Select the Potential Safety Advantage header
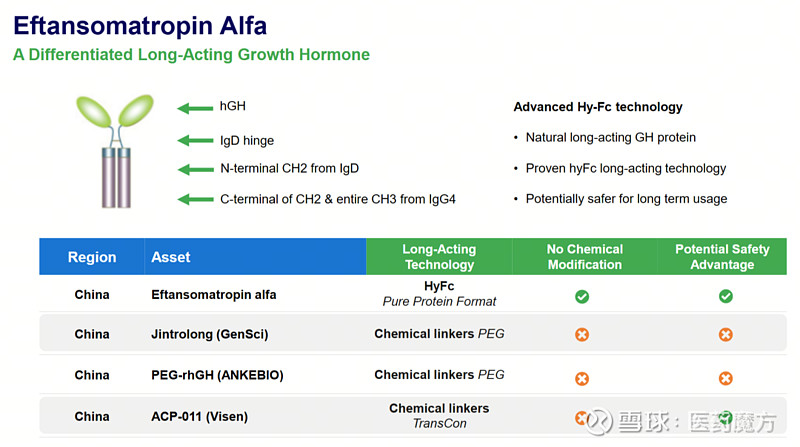The width and height of the screenshot is (800, 447). click(x=722, y=257)
